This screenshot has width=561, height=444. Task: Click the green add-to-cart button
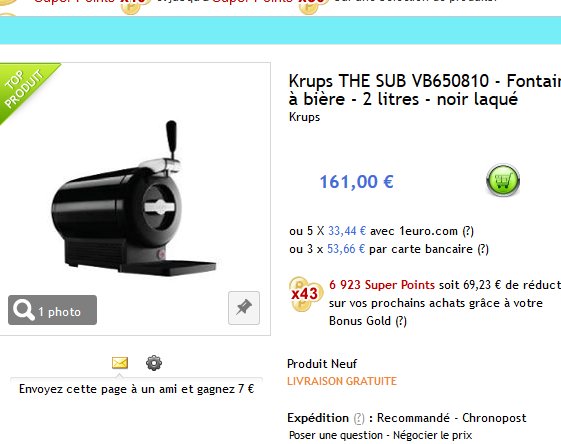(503, 180)
